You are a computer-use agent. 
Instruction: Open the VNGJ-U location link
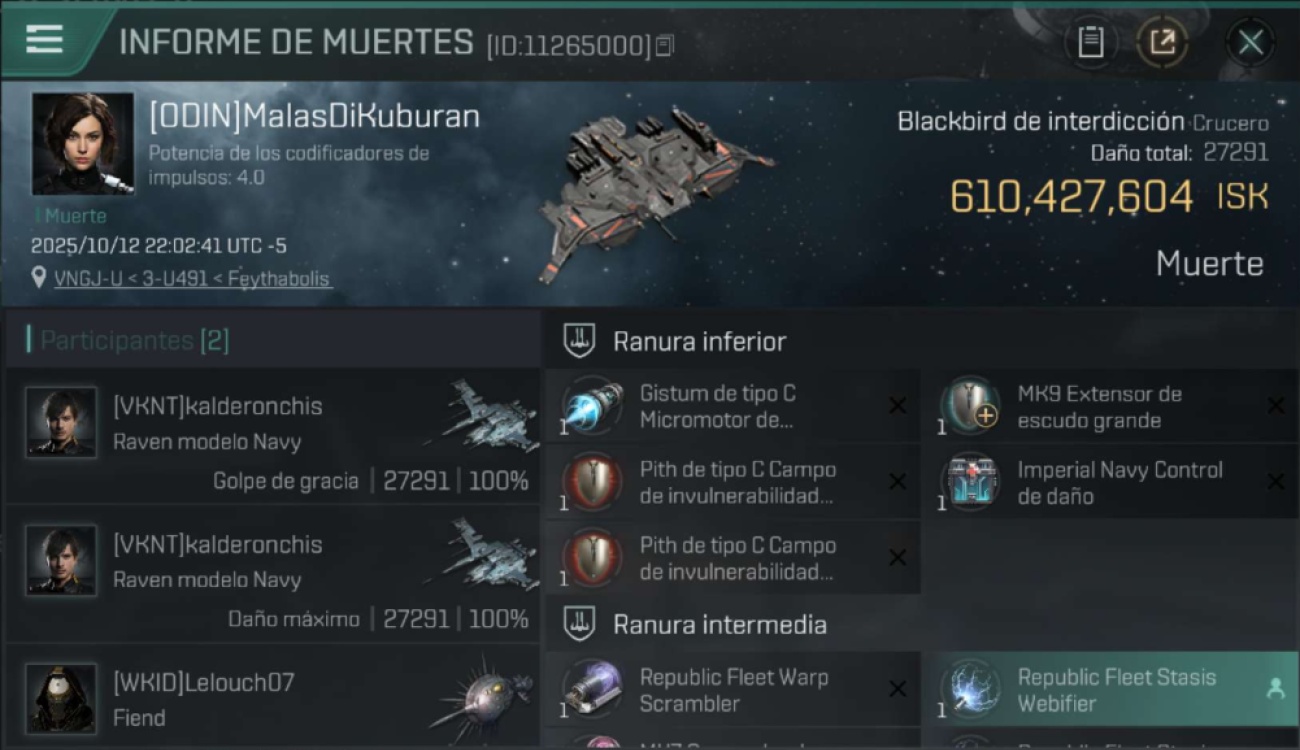pyautogui.click(x=191, y=279)
